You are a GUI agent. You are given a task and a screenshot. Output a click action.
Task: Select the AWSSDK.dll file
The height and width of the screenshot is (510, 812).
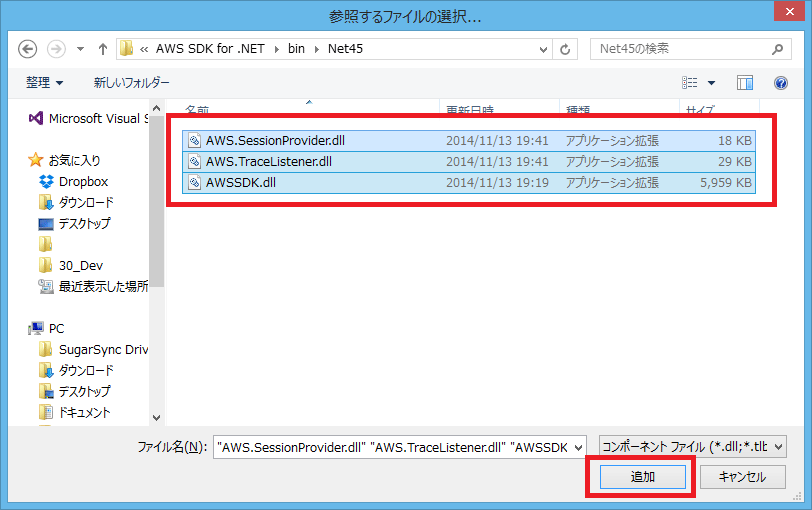pos(469,183)
